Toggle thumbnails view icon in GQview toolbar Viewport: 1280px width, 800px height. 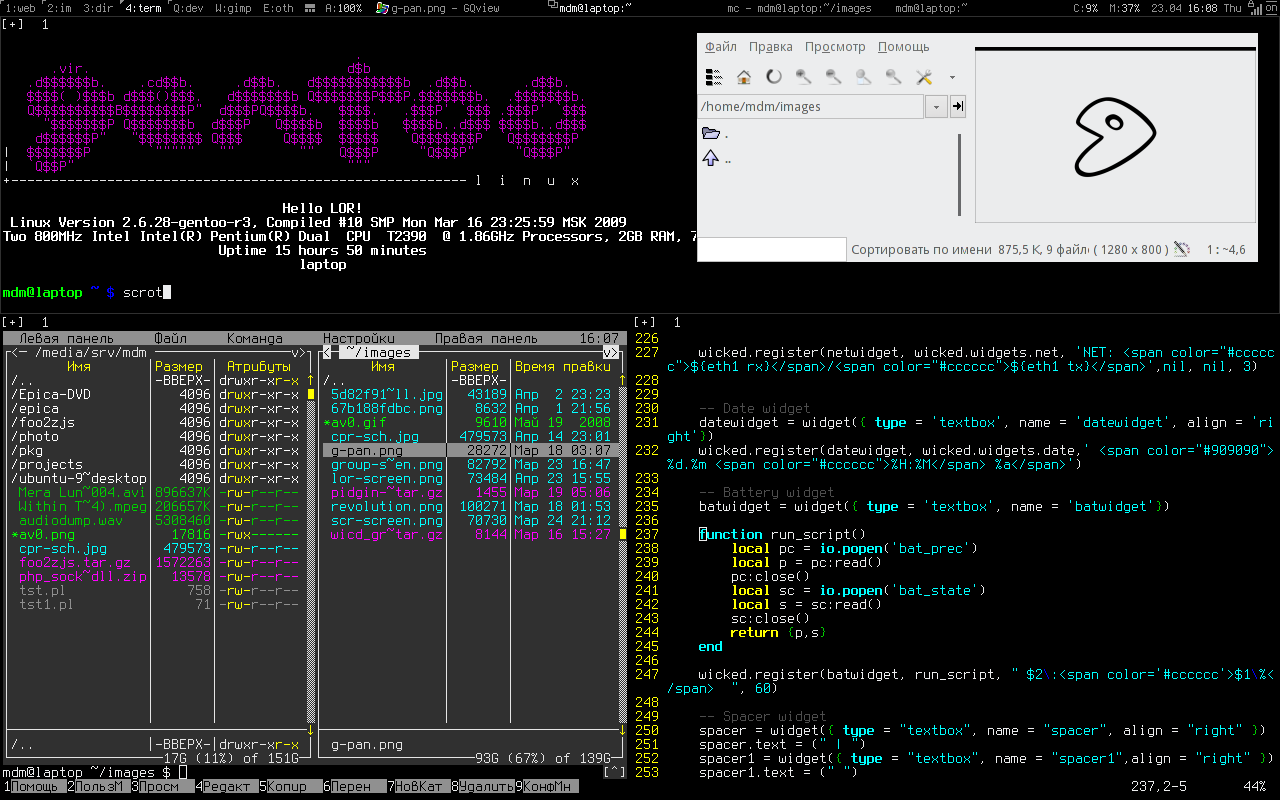pos(714,76)
